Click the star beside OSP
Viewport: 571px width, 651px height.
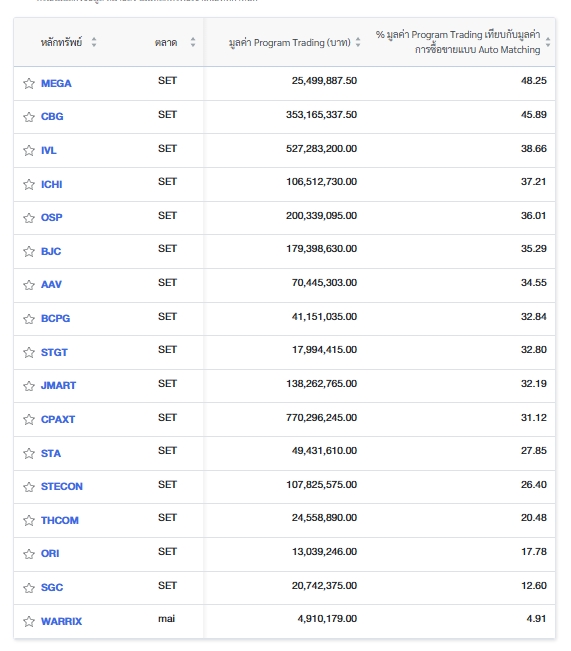(x=29, y=218)
